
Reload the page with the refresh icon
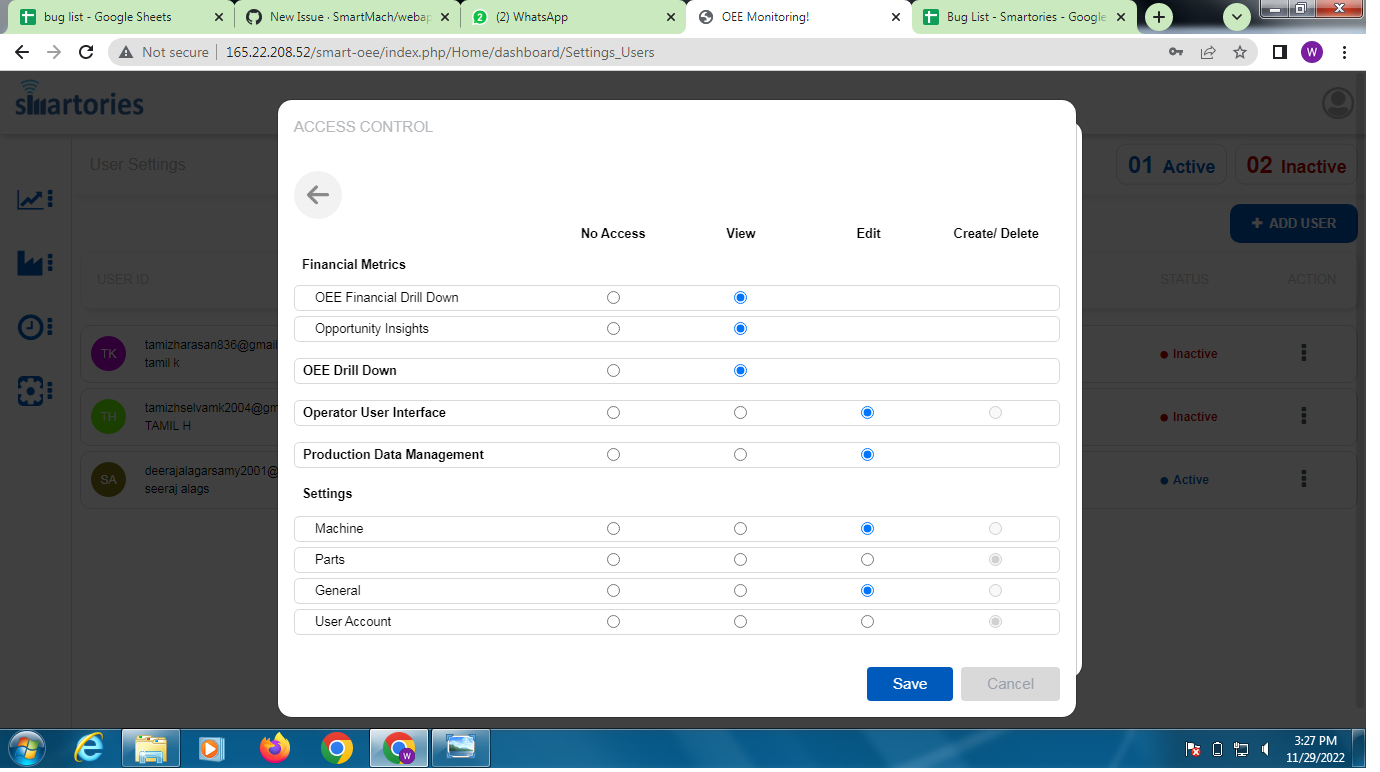84,52
